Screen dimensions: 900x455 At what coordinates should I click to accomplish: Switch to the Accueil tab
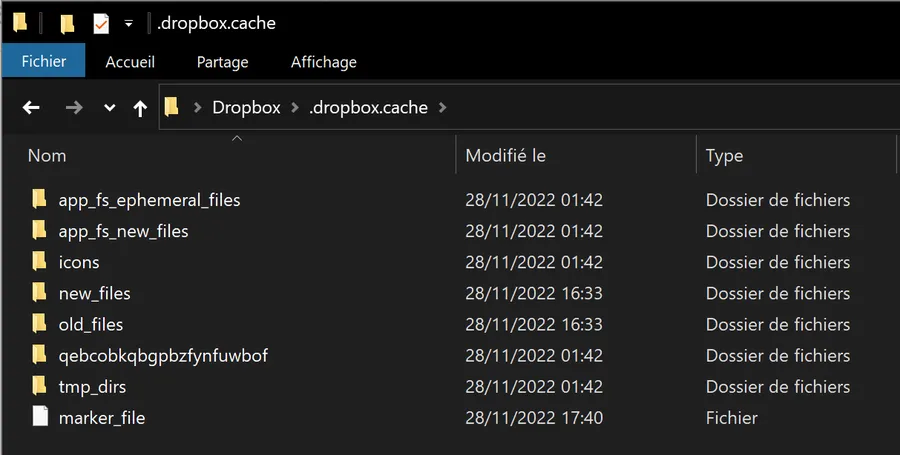130,62
